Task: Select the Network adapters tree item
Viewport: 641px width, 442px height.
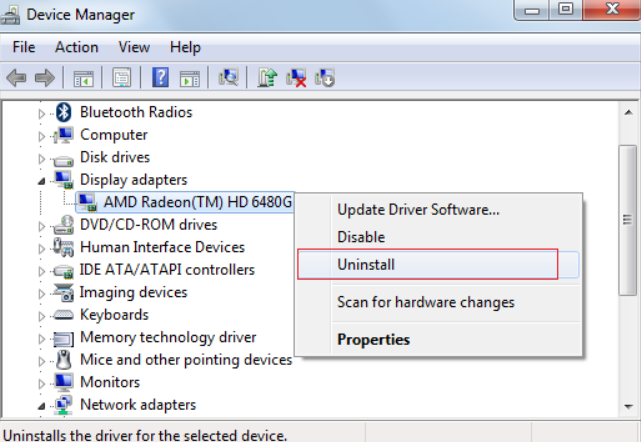Action: coord(137,405)
